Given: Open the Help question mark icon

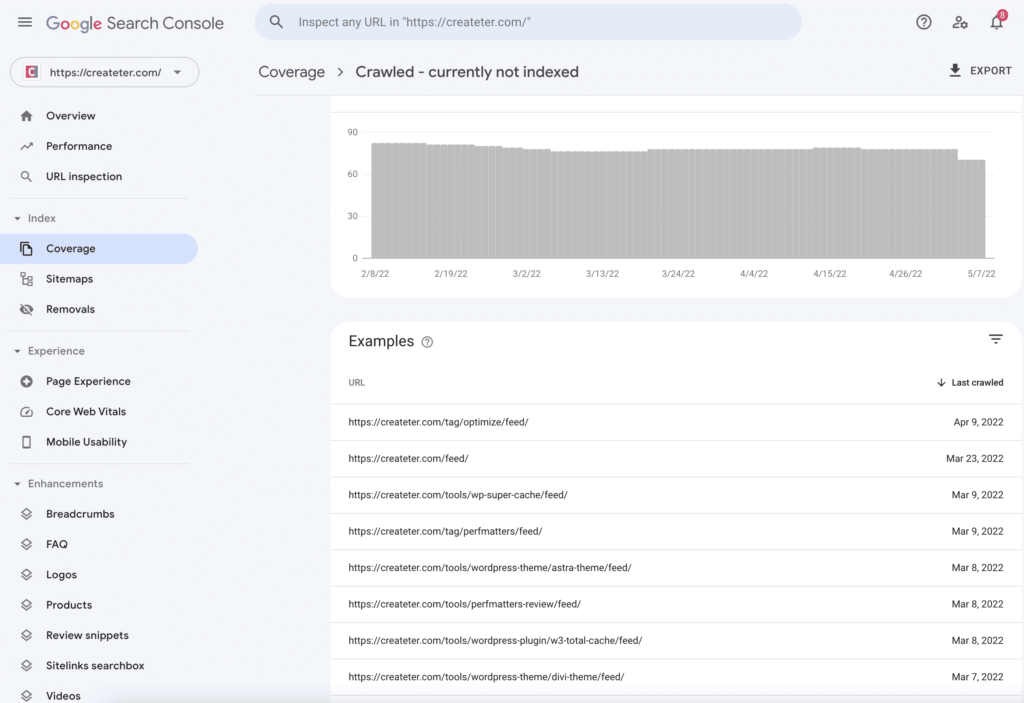Looking at the screenshot, I should pyautogui.click(x=923, y=22).
